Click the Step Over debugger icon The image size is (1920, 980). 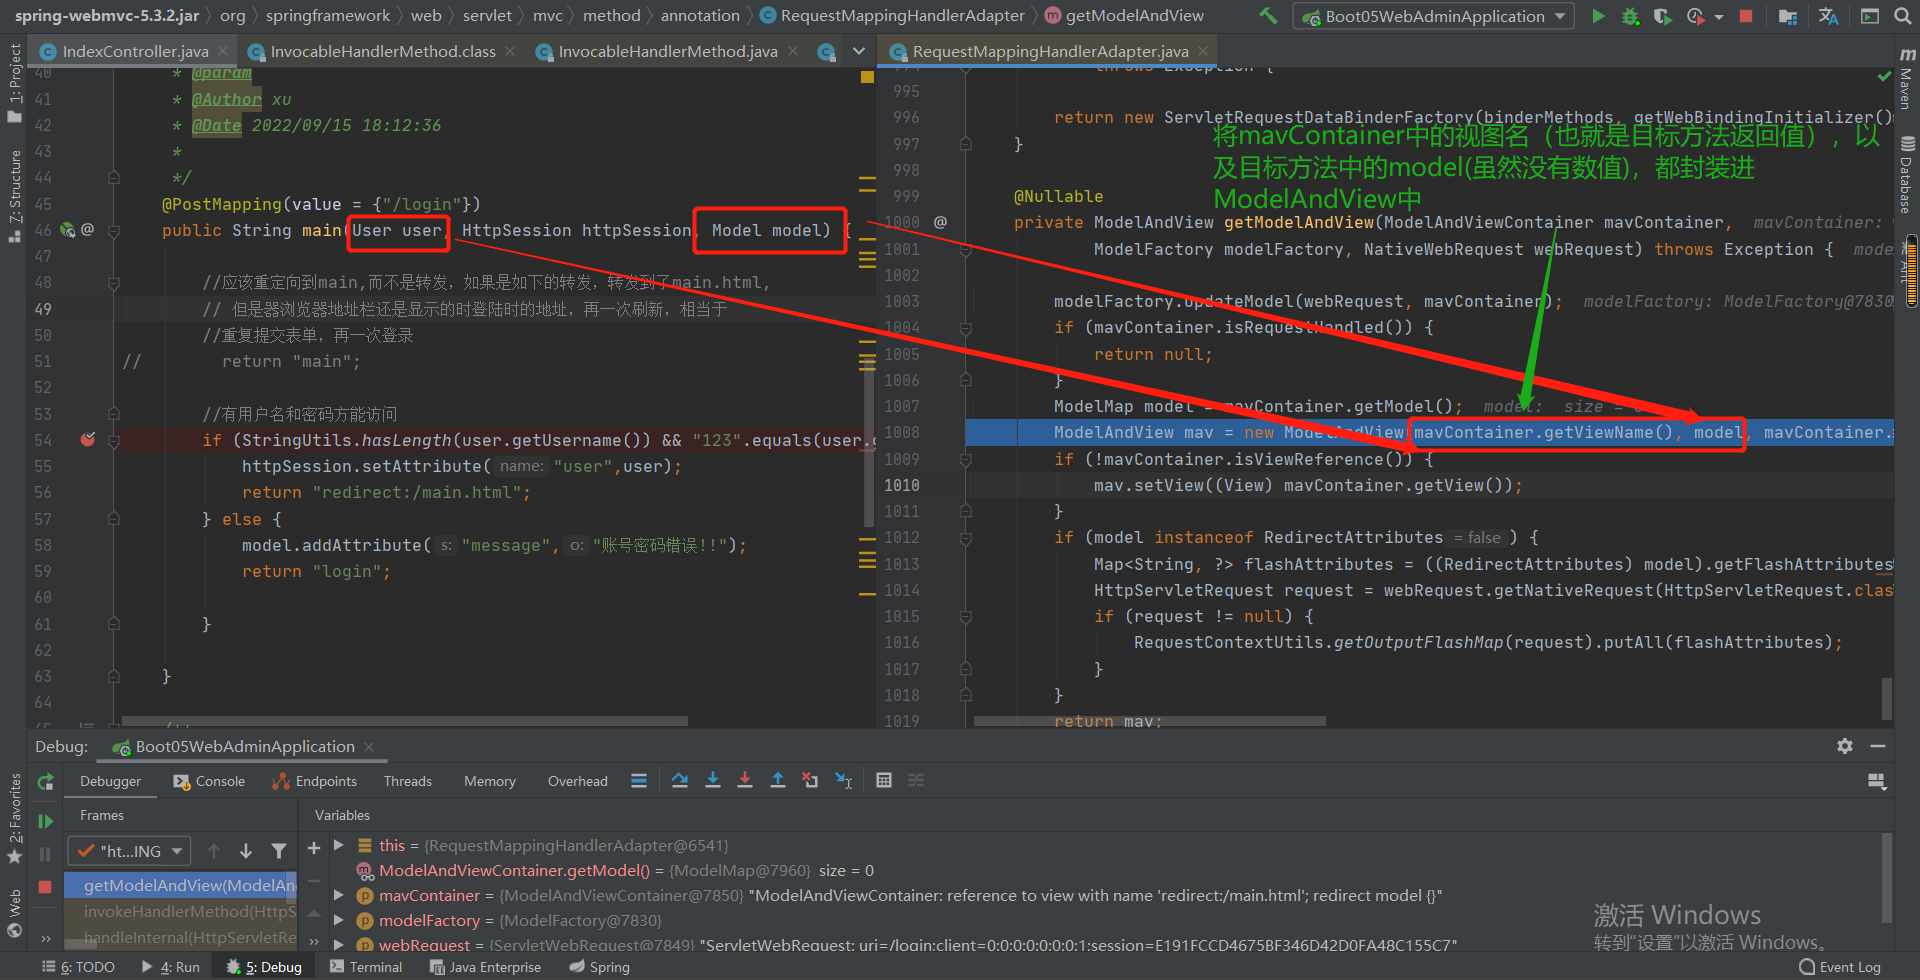[x=680, y=781]
